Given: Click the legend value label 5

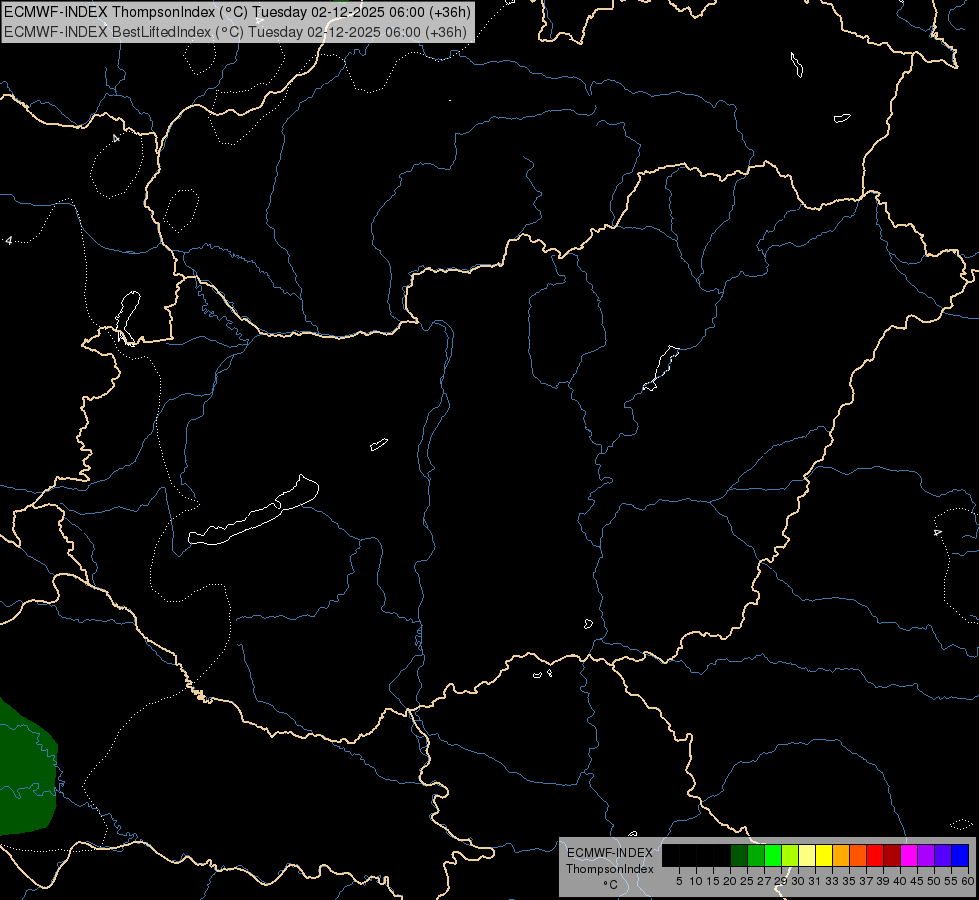Looking at the screenshot, I should tap(679, 881).
